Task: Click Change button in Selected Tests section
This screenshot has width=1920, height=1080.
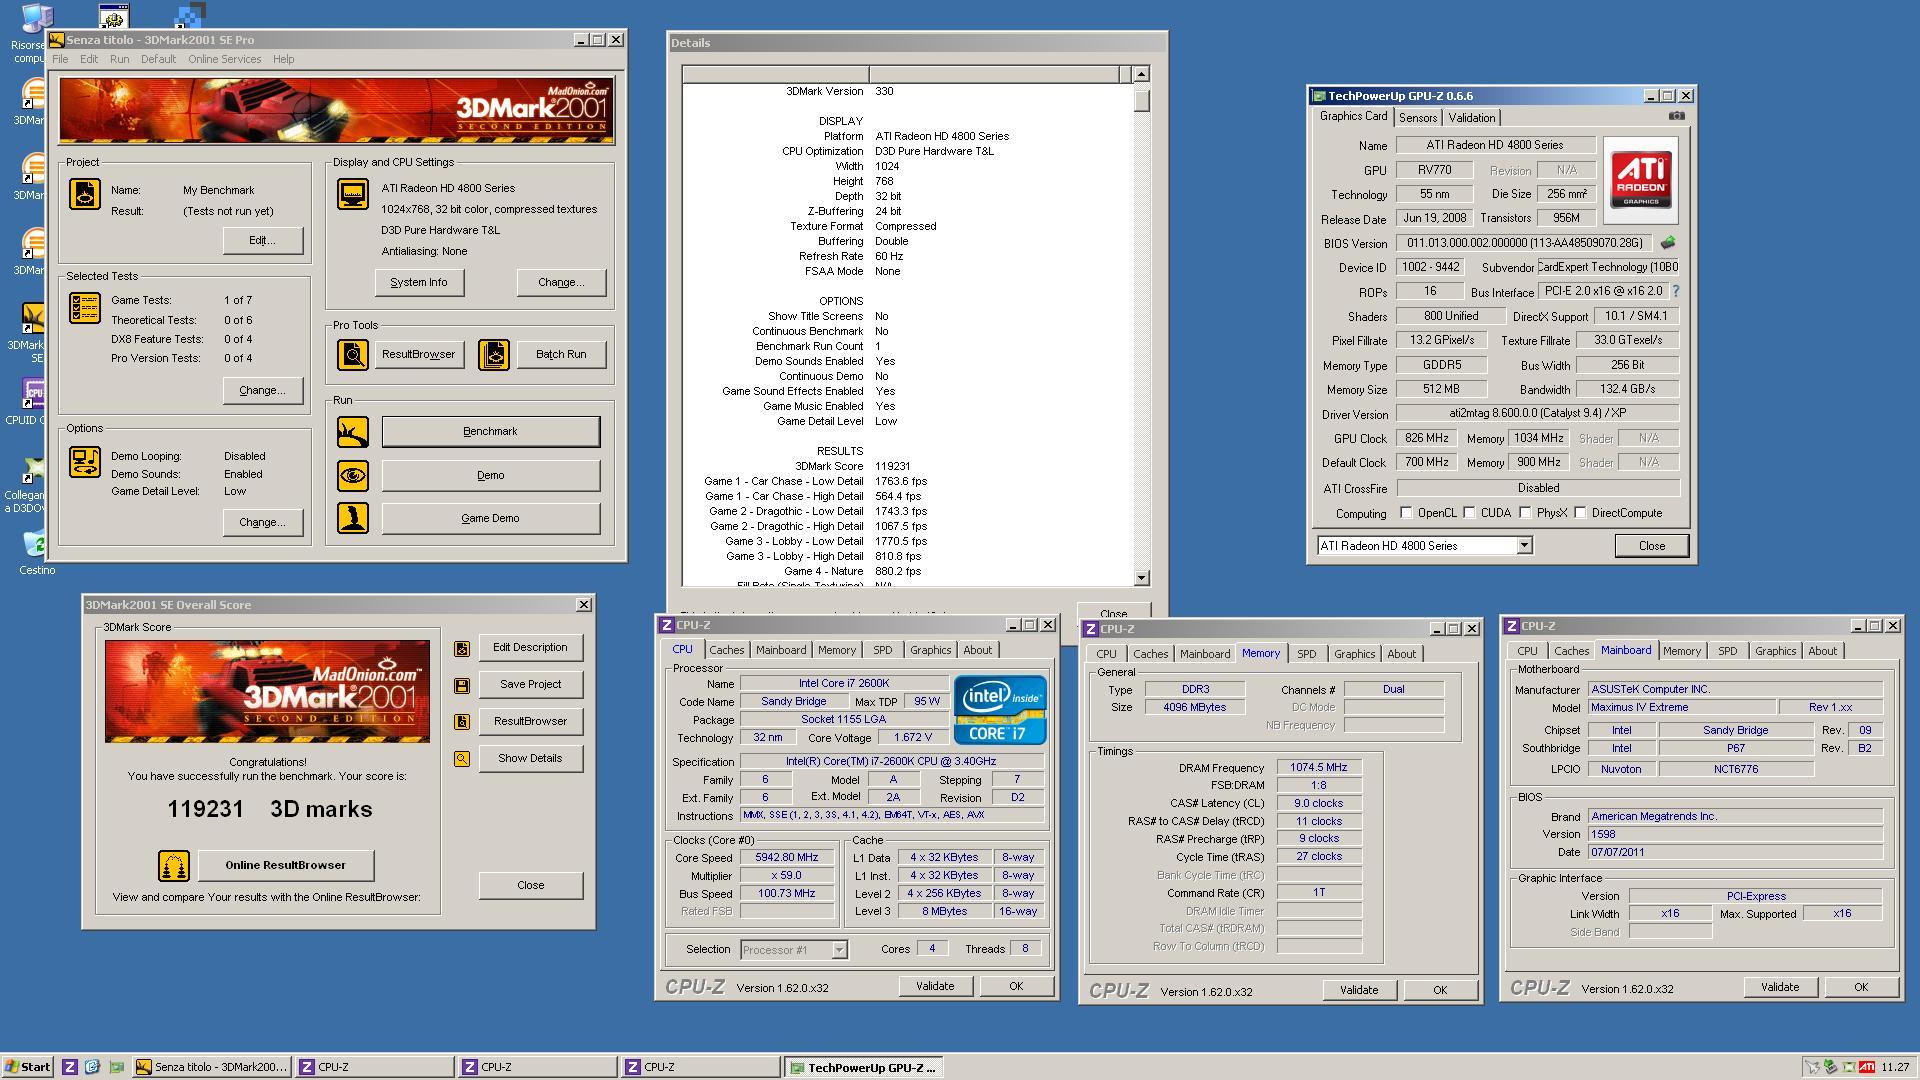Action: pyautogui.click(x=262, y=391)
